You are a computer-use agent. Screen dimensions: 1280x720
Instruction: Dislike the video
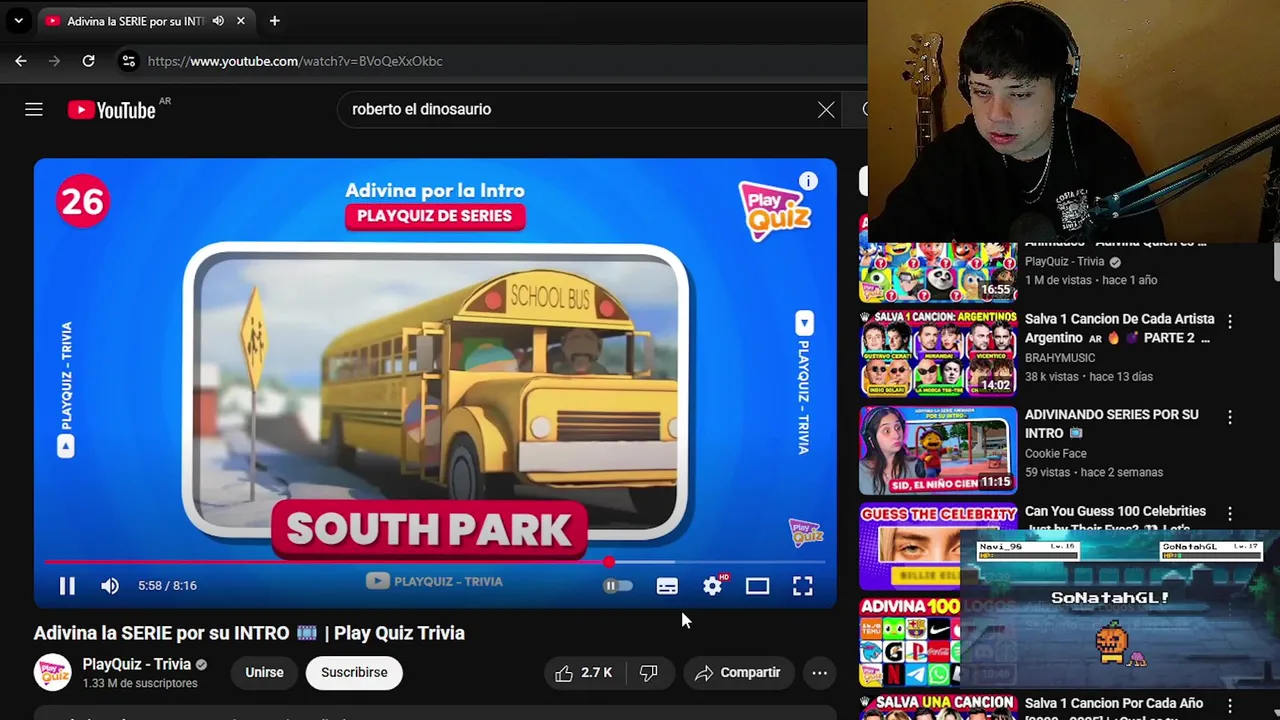(649, 673)
